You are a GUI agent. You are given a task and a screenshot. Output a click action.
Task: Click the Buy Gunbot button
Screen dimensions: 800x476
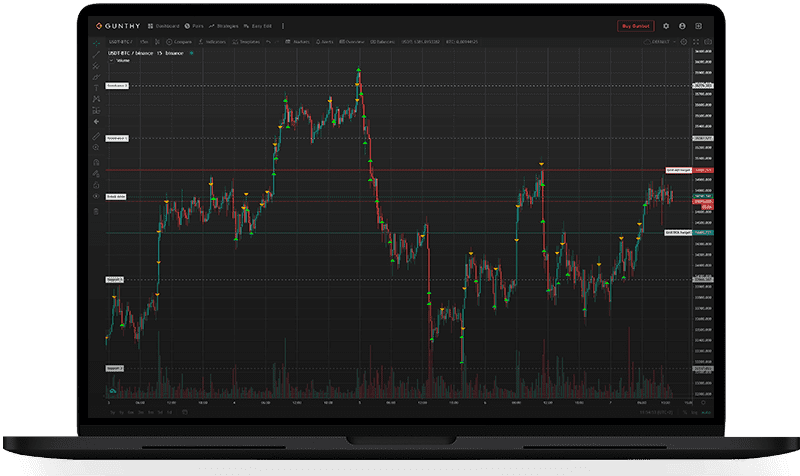(x=634, y=25)
